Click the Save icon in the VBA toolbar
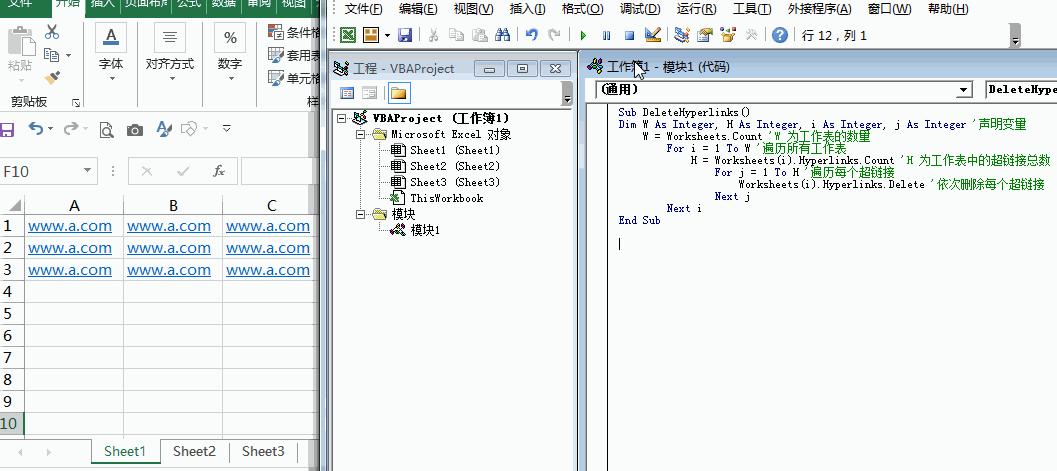The width and height of the screenshot is (1057, 471). click(405, 35)
